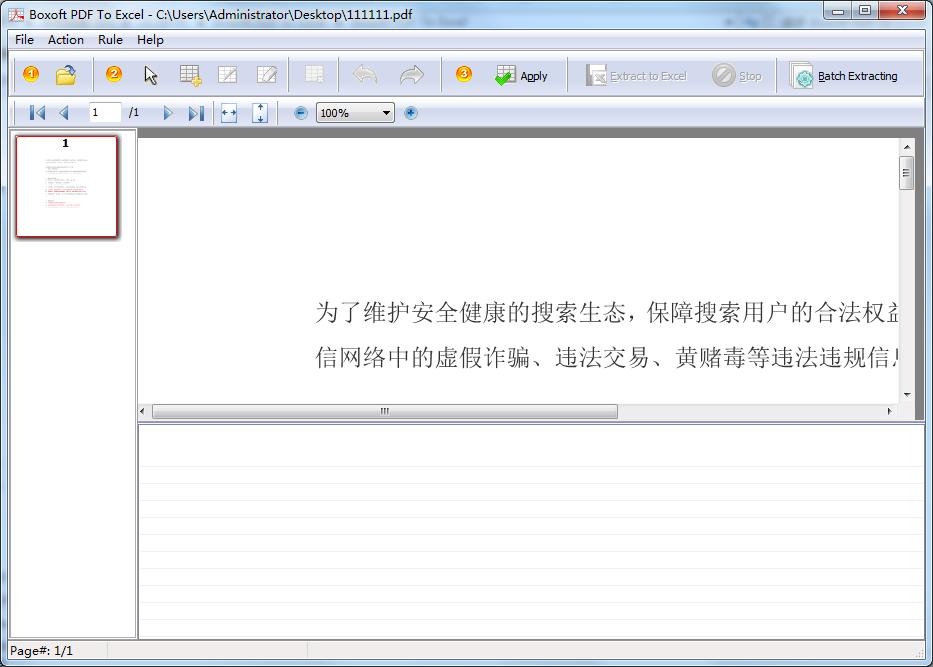
Task: Select the arrow pointer tool
Action: (151, 75)
